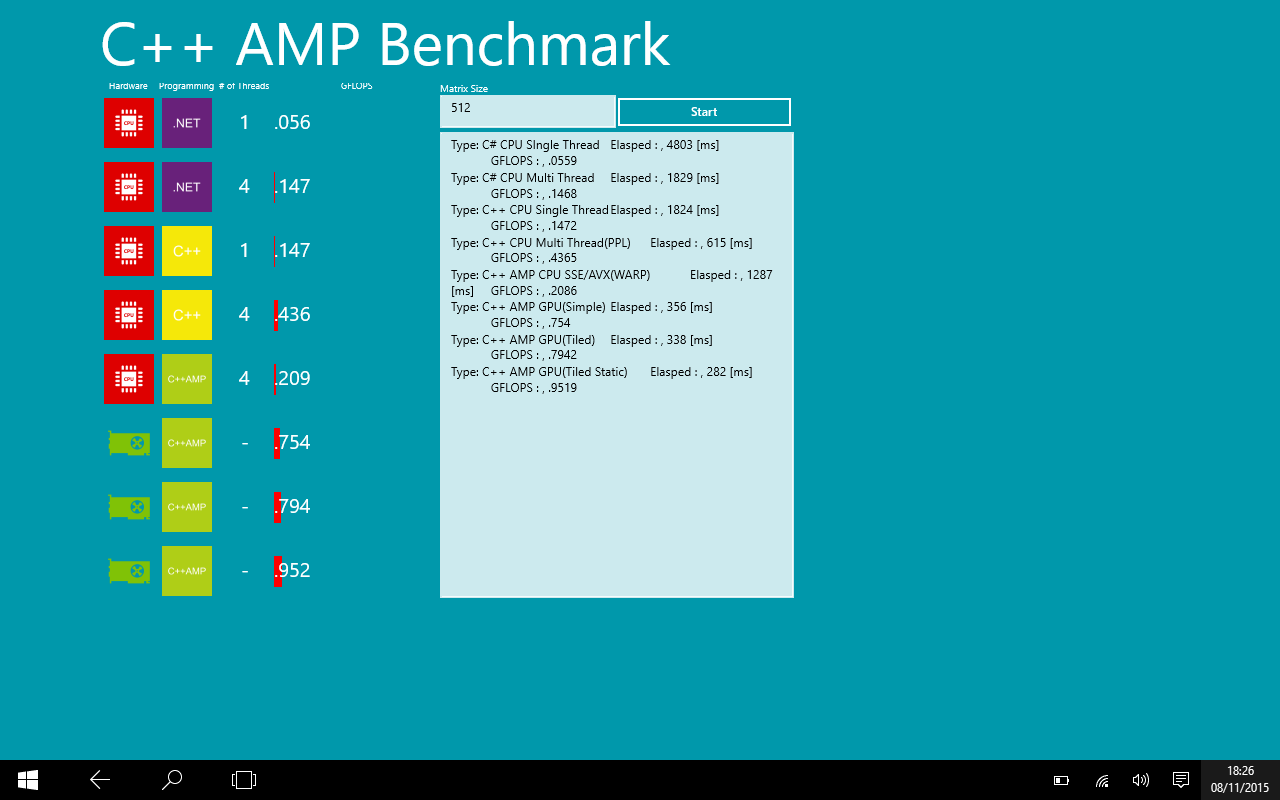The image size is (1280, 800).
Task: Click the 'C++ AMP GPU(Simple)' log line
Action: 582,307
